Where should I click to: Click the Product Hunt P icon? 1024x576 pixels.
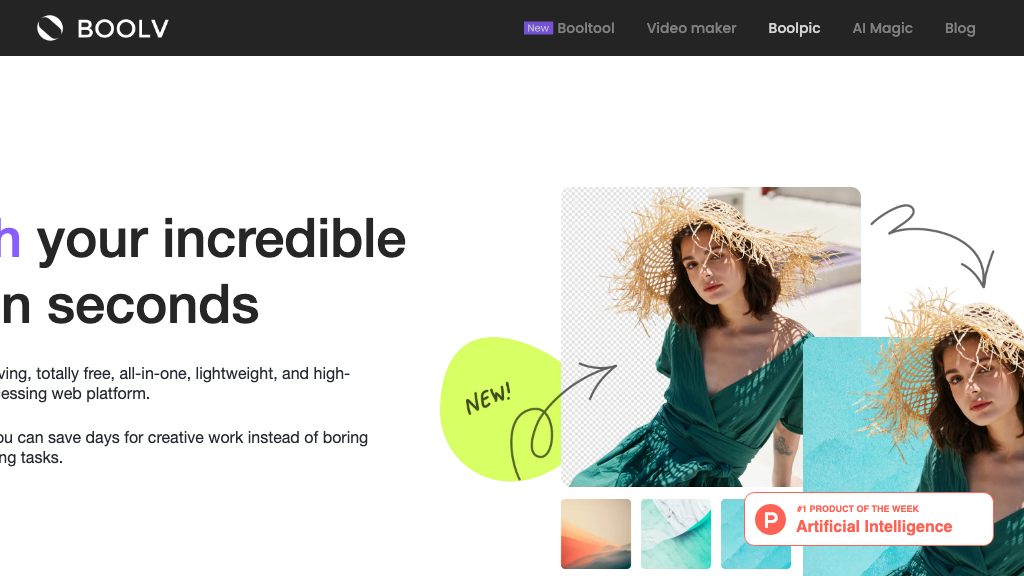[771, 519]
